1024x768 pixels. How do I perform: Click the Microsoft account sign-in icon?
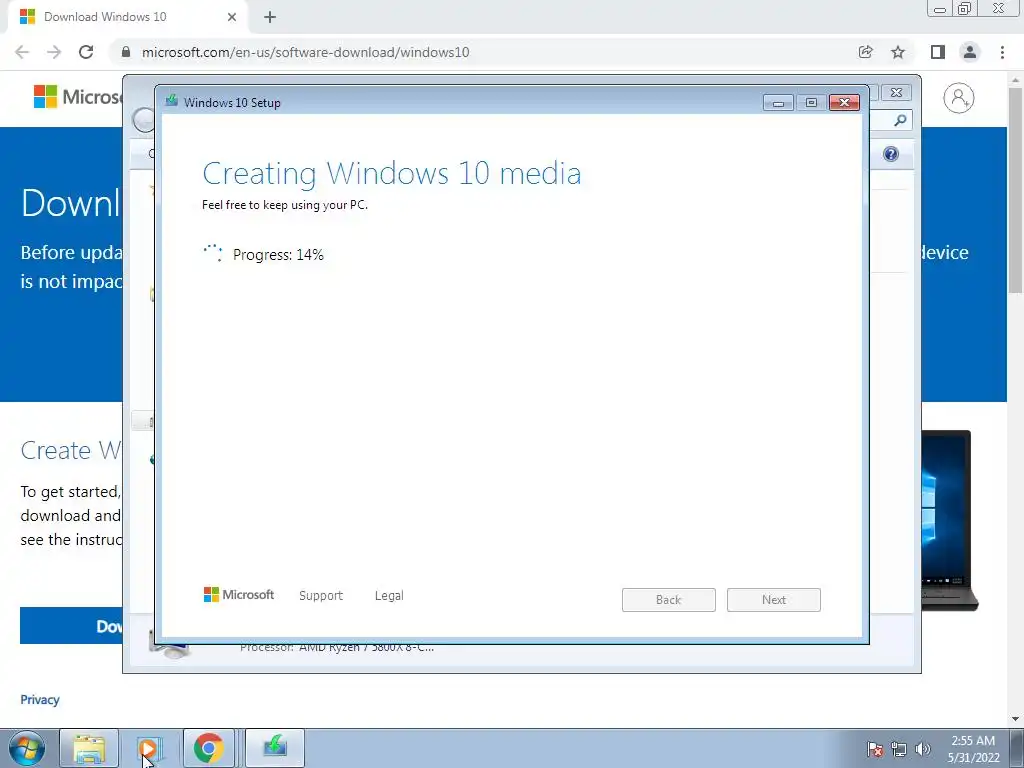[x=959, y=98]
